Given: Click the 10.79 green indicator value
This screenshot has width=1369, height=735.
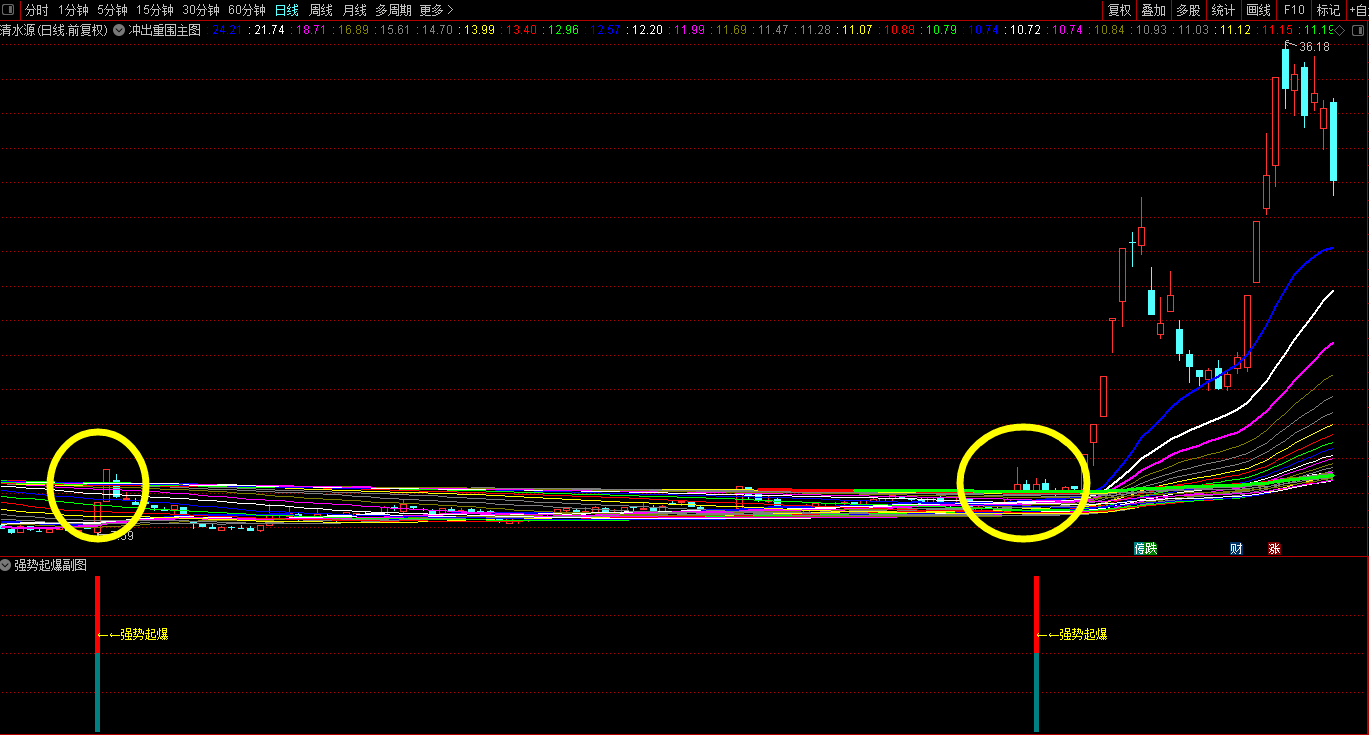Looking at the screenshot, I should click(x=941, y=30).
